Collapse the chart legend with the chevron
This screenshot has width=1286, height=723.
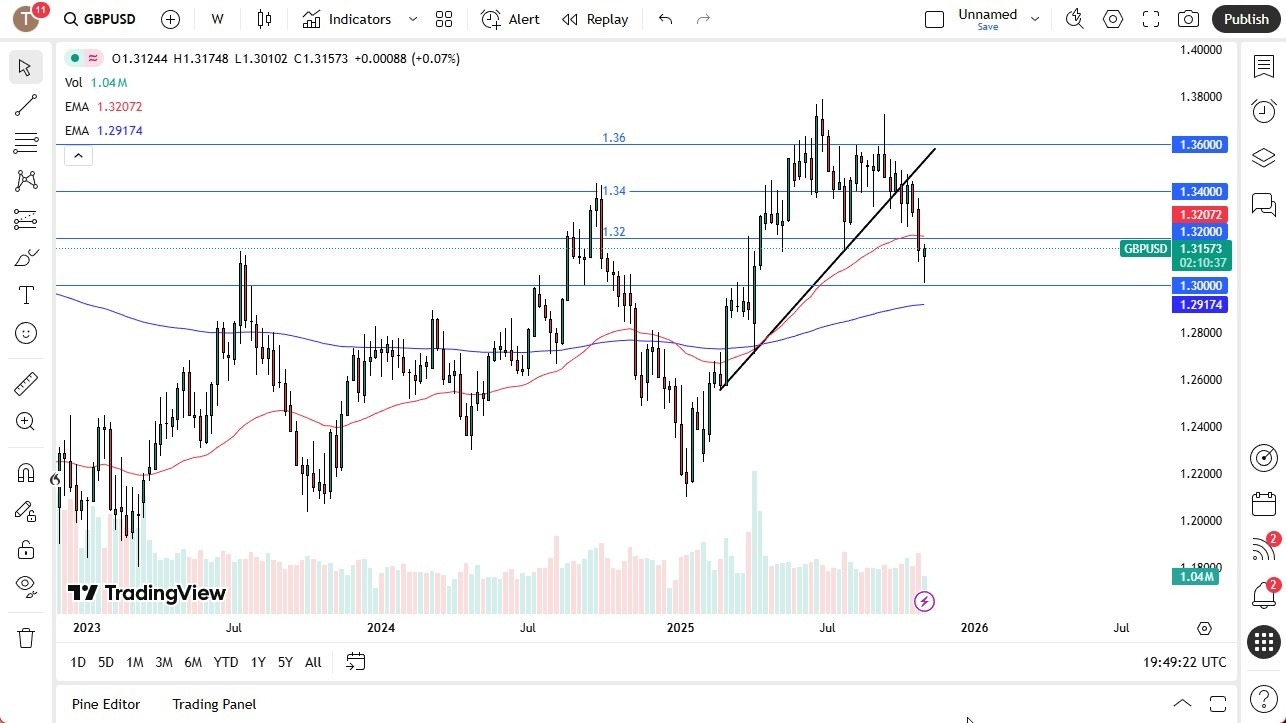(78, 155)
